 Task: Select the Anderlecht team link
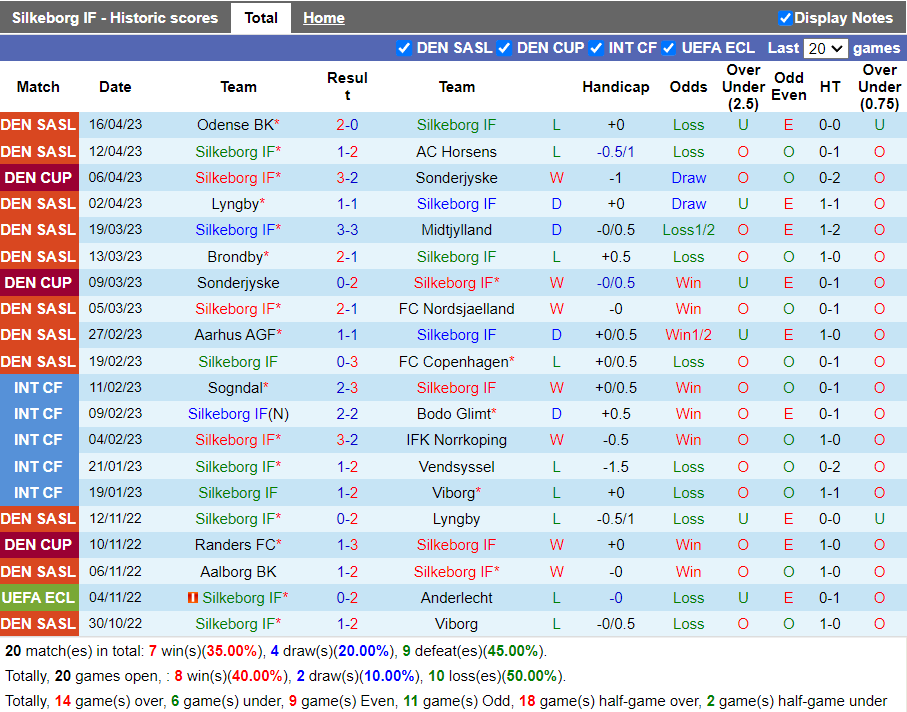coord(456,598)
